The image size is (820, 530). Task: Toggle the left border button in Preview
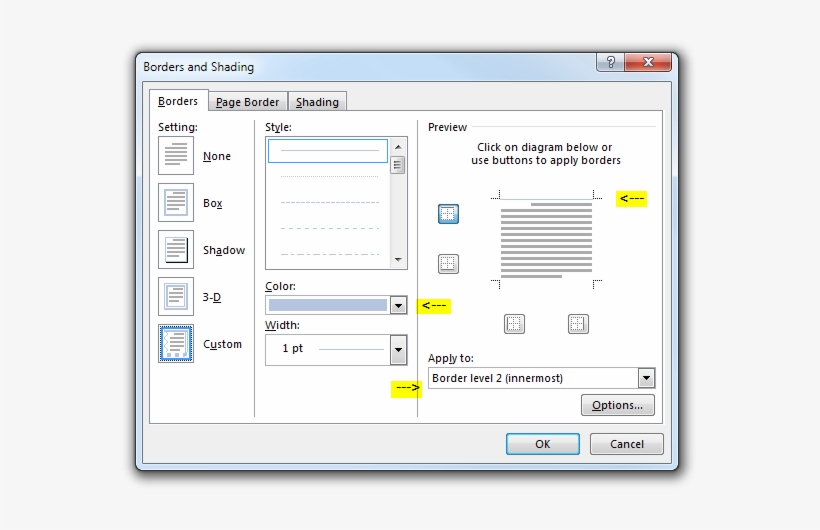point(514,324)
